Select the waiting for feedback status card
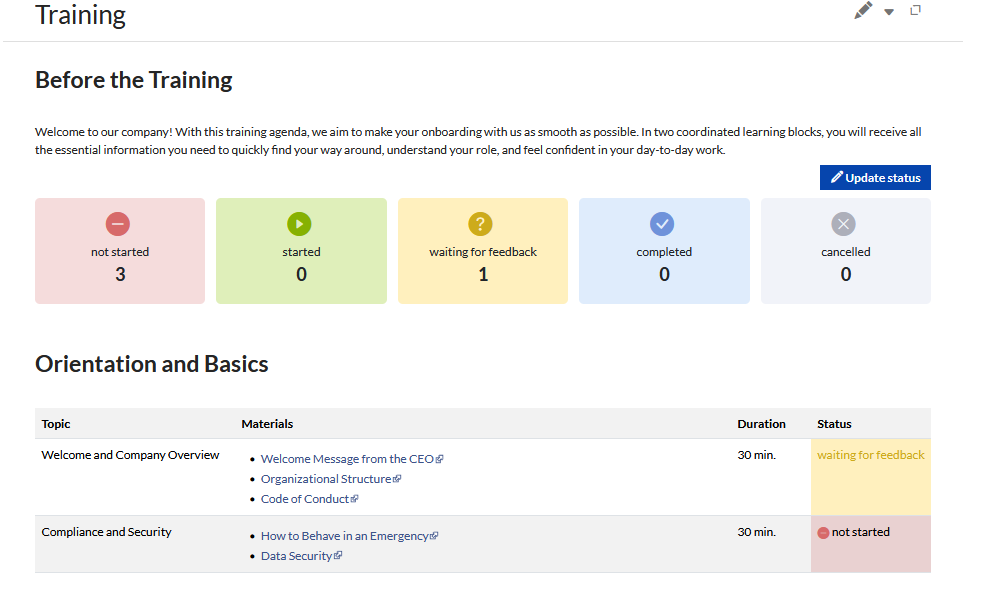Viewport: 1001px width, 605px height. point(483,252)
